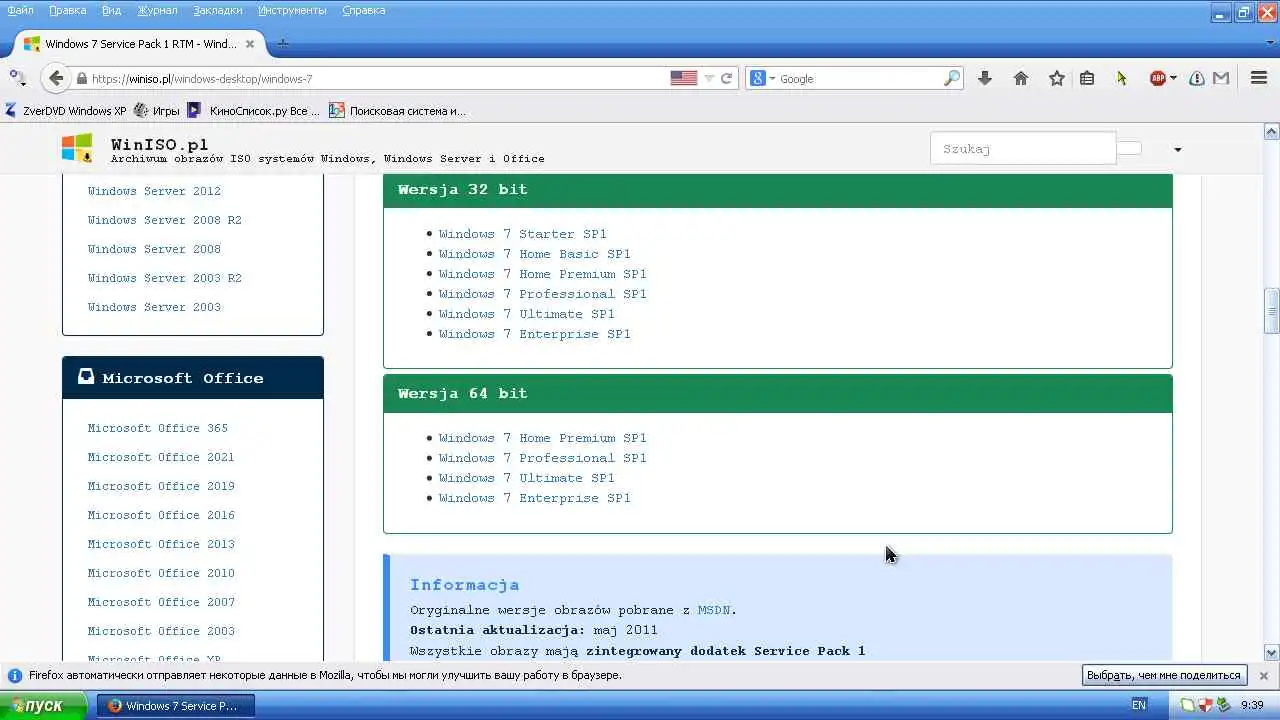Open the Игры bookmark
The height and width of the screenshot is (720, 1280).
pyautogui.click(x=156, y=111)
